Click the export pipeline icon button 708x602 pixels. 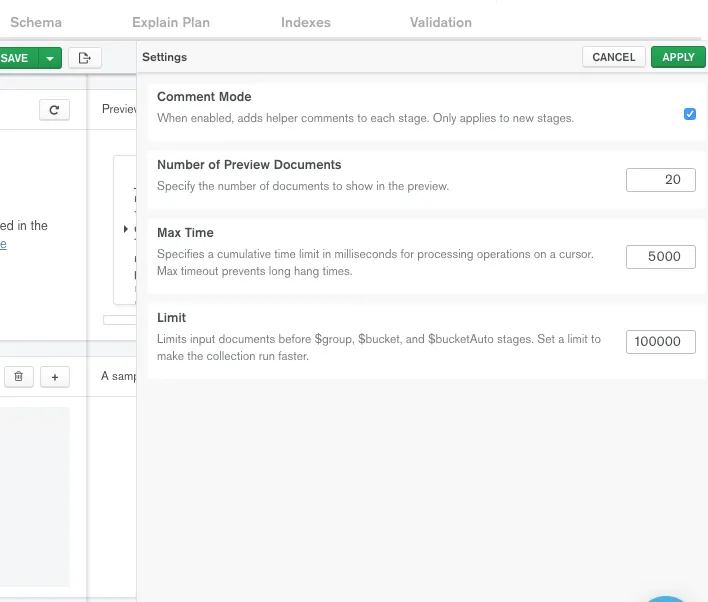85,58
